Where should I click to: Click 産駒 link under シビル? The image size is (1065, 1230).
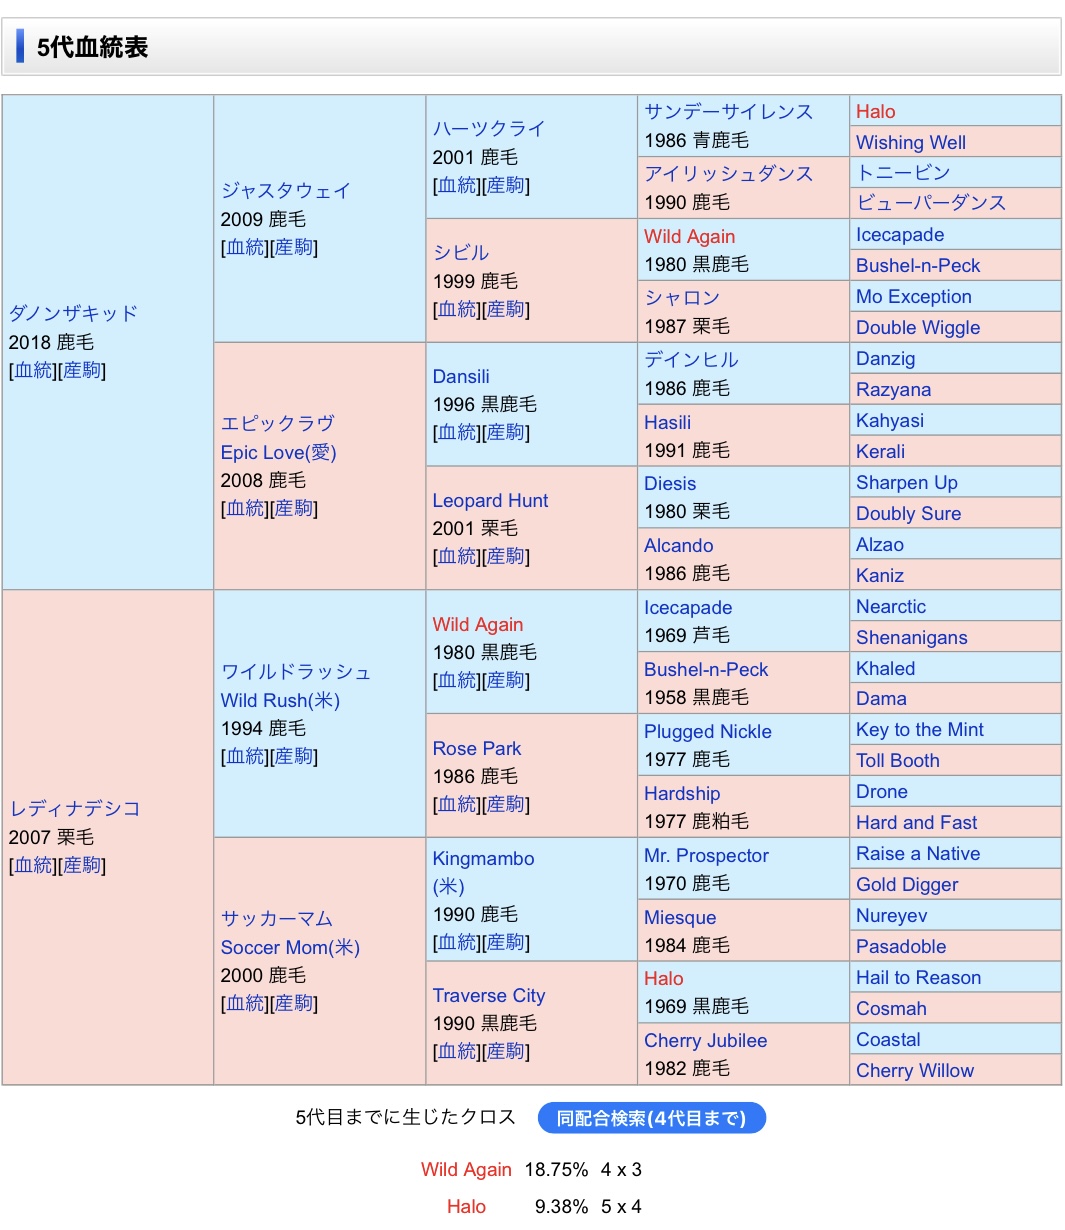(506, 309)
